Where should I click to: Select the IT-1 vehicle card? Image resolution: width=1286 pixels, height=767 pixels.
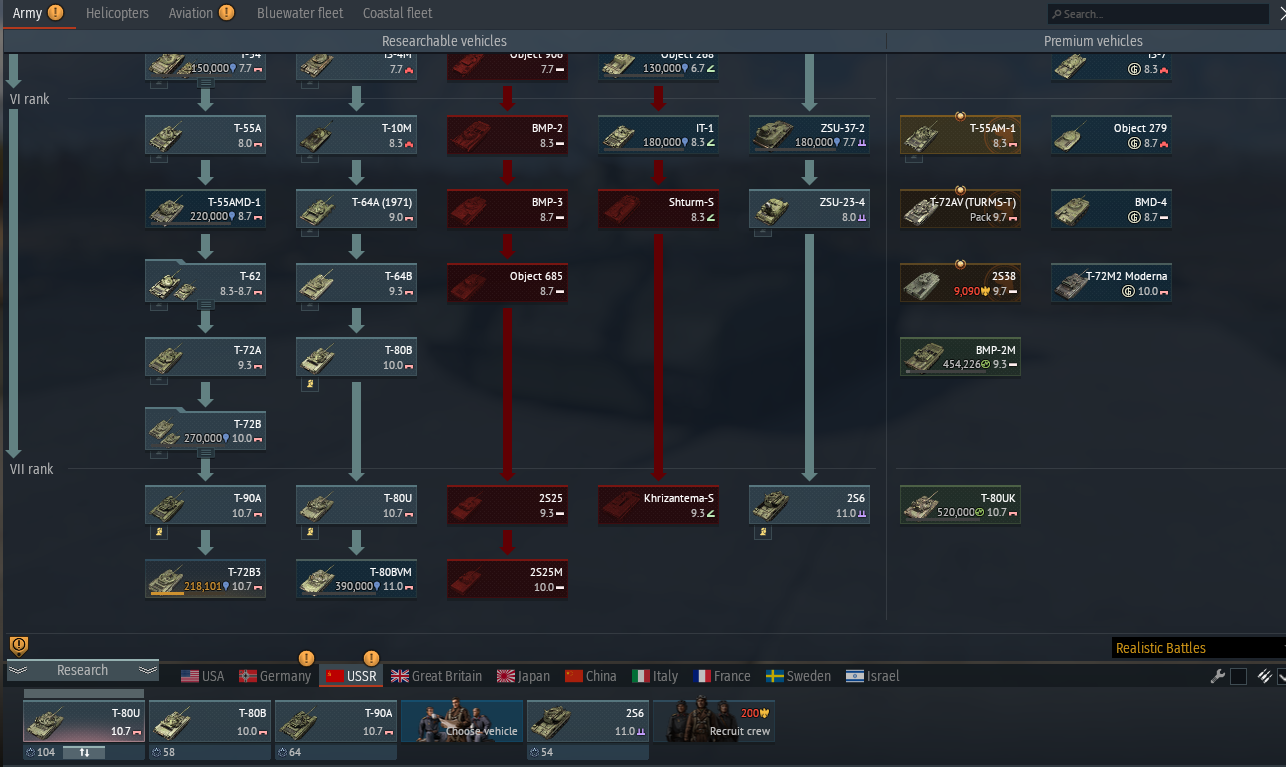point(659,135)
